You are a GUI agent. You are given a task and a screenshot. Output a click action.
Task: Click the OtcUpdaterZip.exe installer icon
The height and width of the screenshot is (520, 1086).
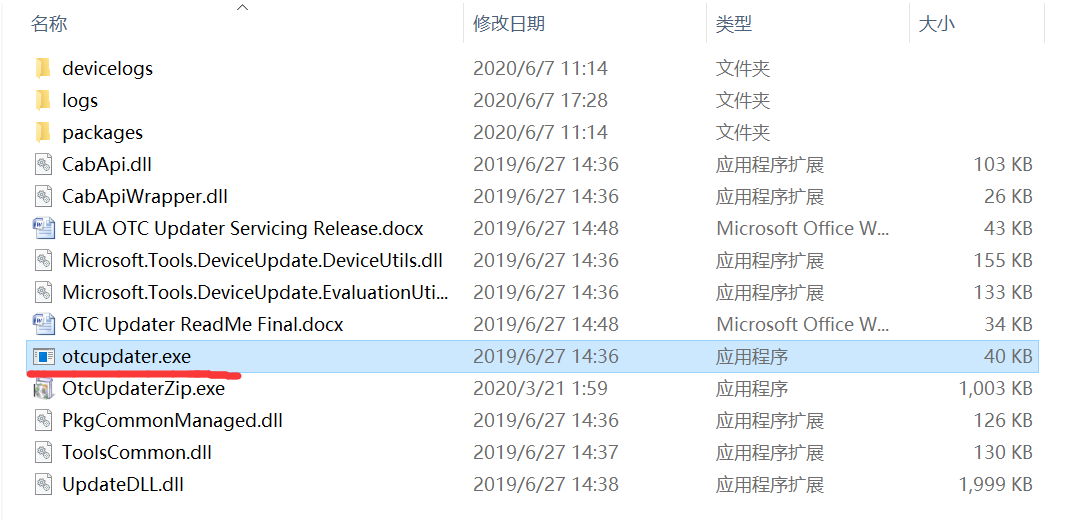pyautogui.click(x=43, y=388)
